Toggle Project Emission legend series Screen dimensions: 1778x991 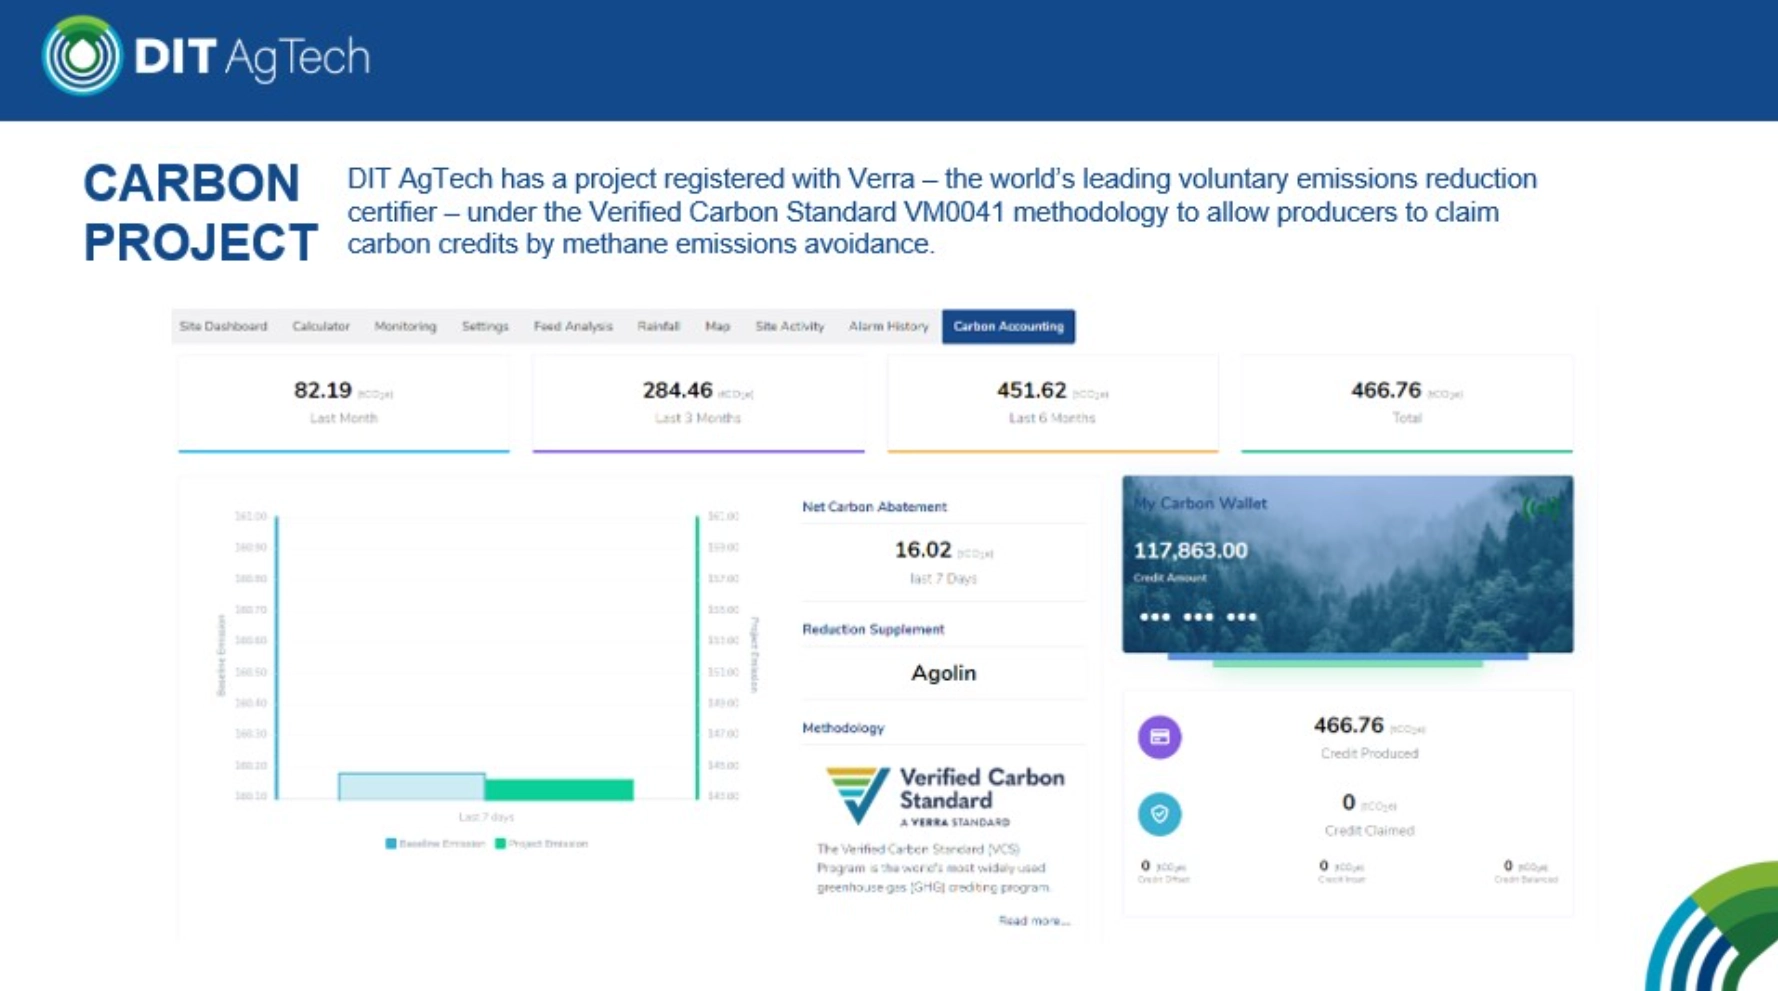[x=541, y=844]
